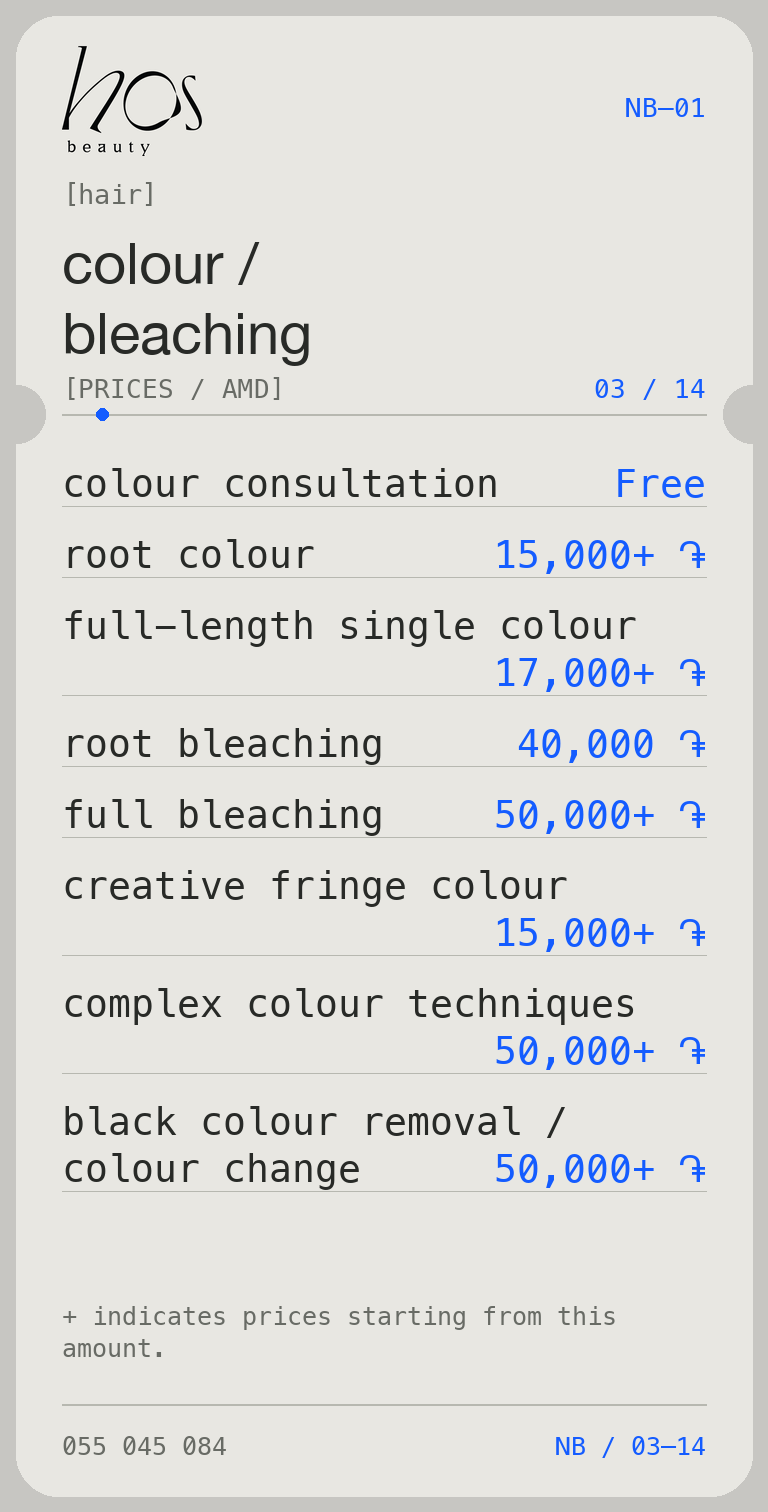This screenshot has width=768, height=1512.
Task: Click the creative fringe 15,000+ price
Action: tap(601, 933)
